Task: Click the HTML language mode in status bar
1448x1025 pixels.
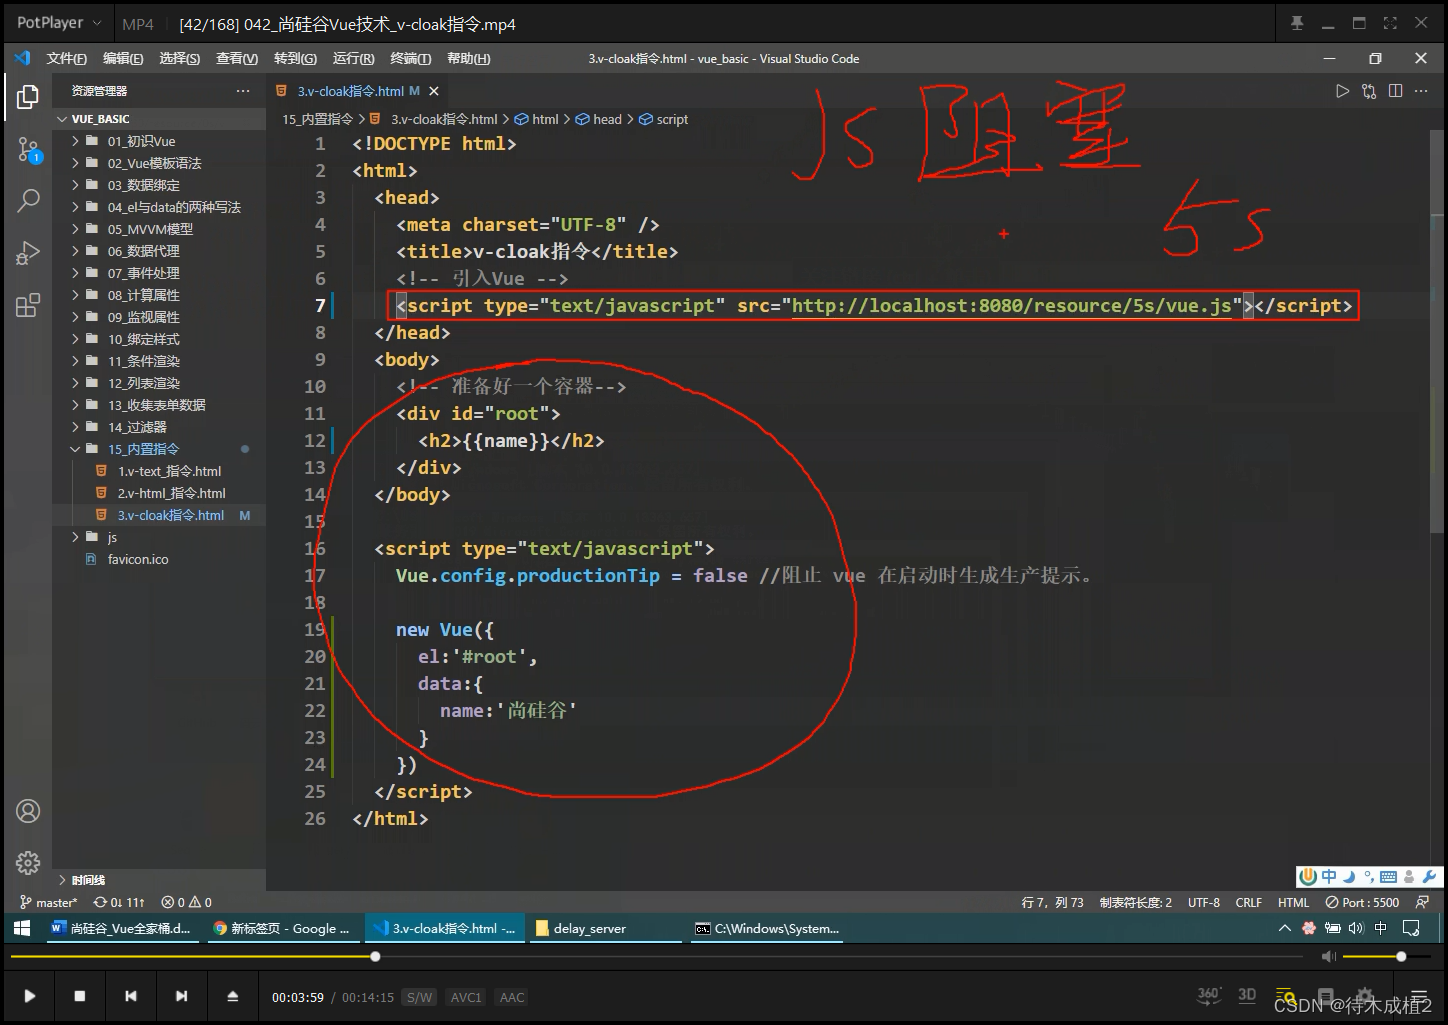Action: click(x=1293, y=902)
